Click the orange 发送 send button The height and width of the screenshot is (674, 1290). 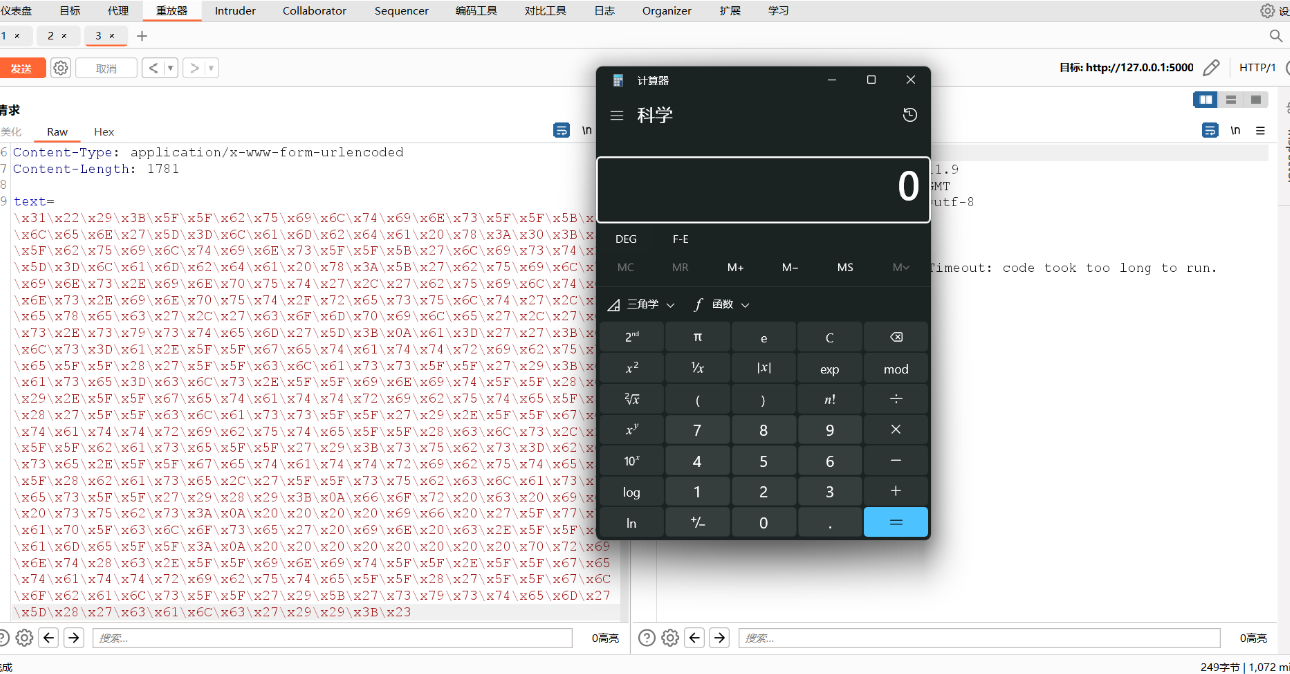(21, 68)
